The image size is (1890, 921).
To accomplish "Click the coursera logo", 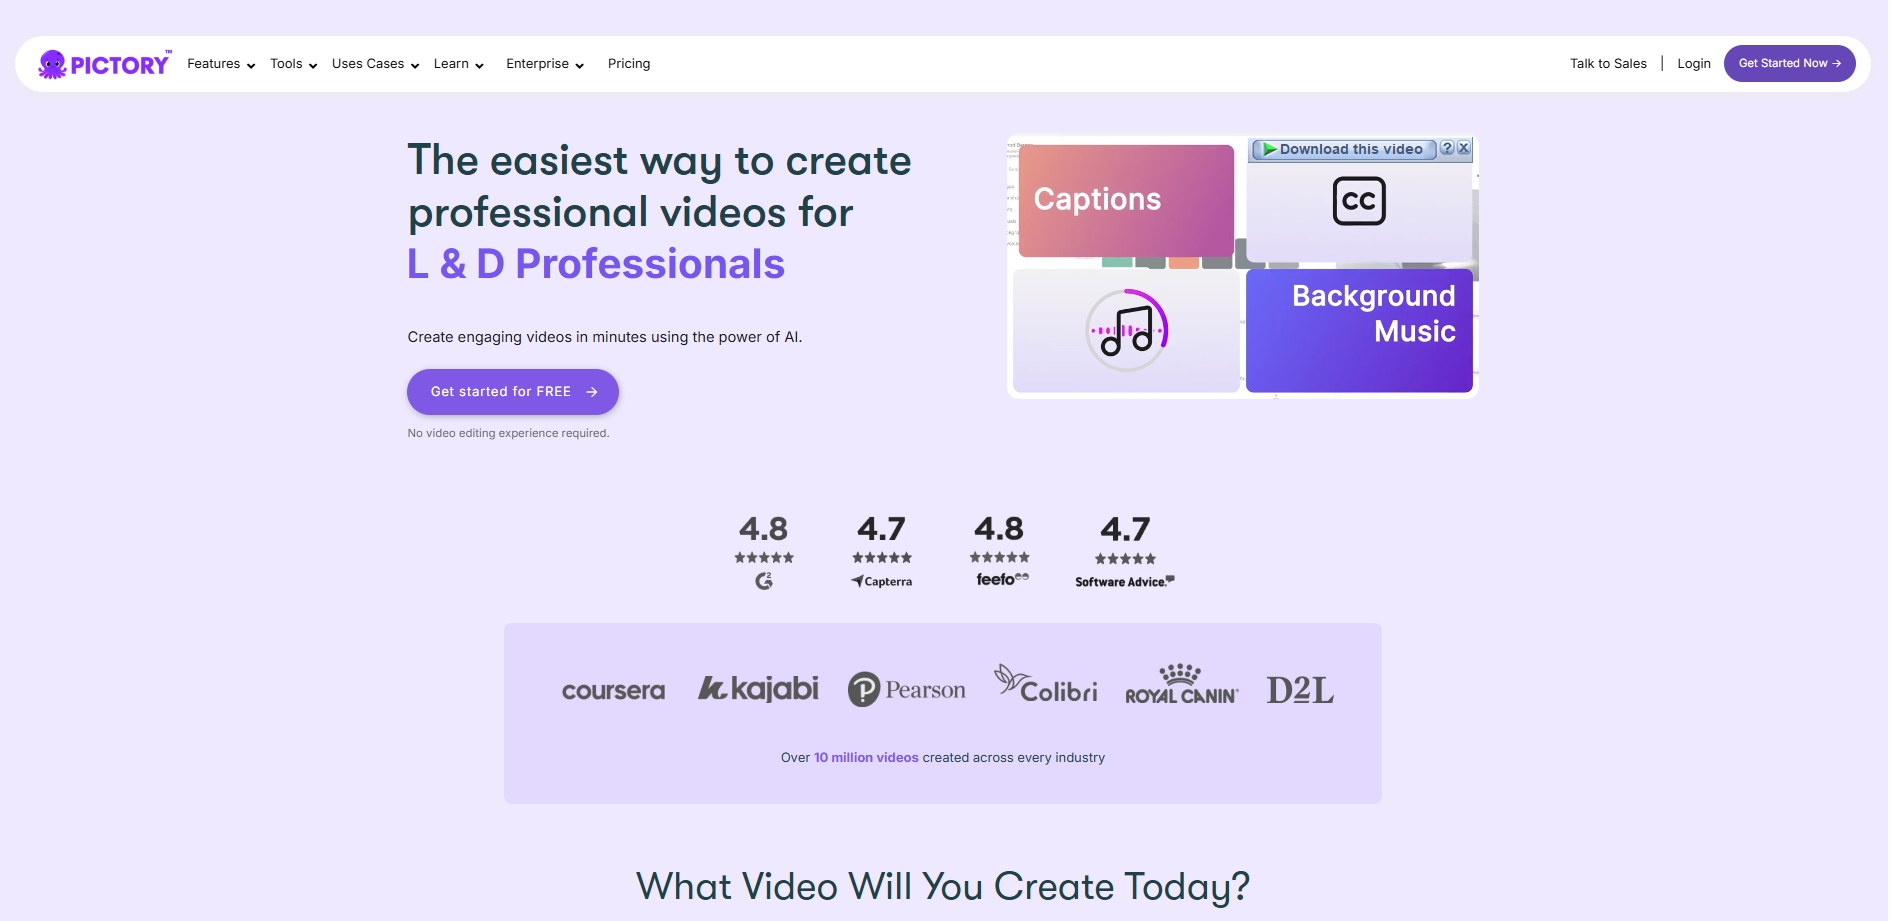I will 613,690.
